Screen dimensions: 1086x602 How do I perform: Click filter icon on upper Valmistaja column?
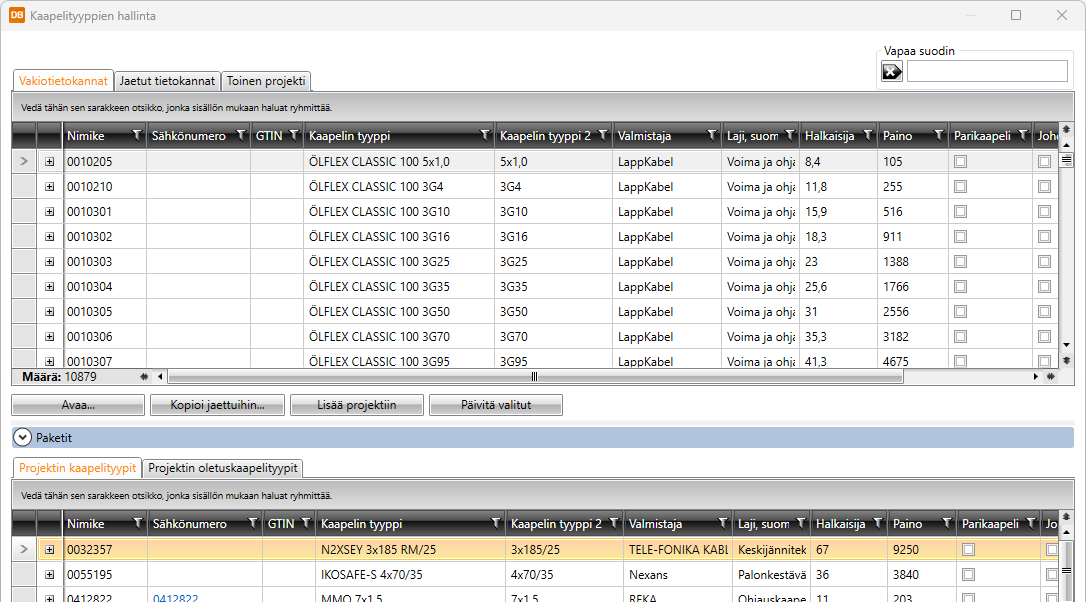point(712,135)
